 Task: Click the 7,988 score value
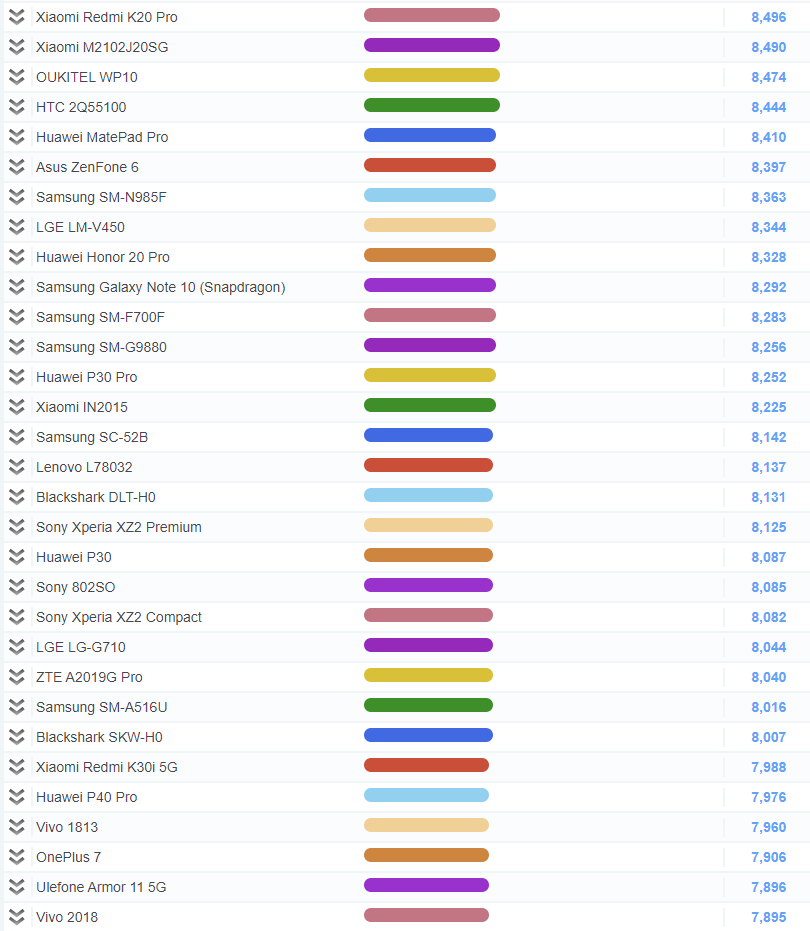click(768, 767)
